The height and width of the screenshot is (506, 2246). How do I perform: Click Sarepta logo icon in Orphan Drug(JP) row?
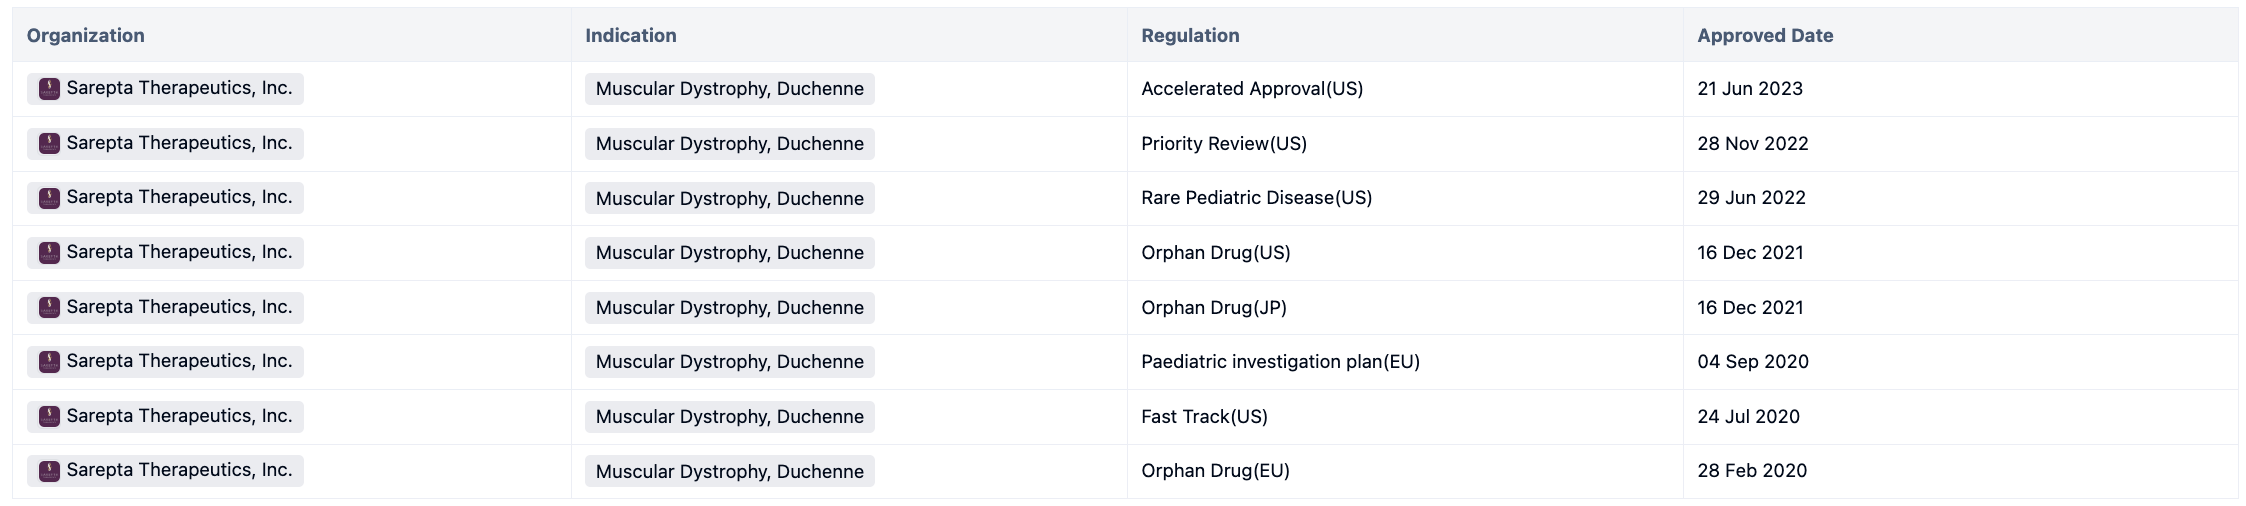point(49,307)
